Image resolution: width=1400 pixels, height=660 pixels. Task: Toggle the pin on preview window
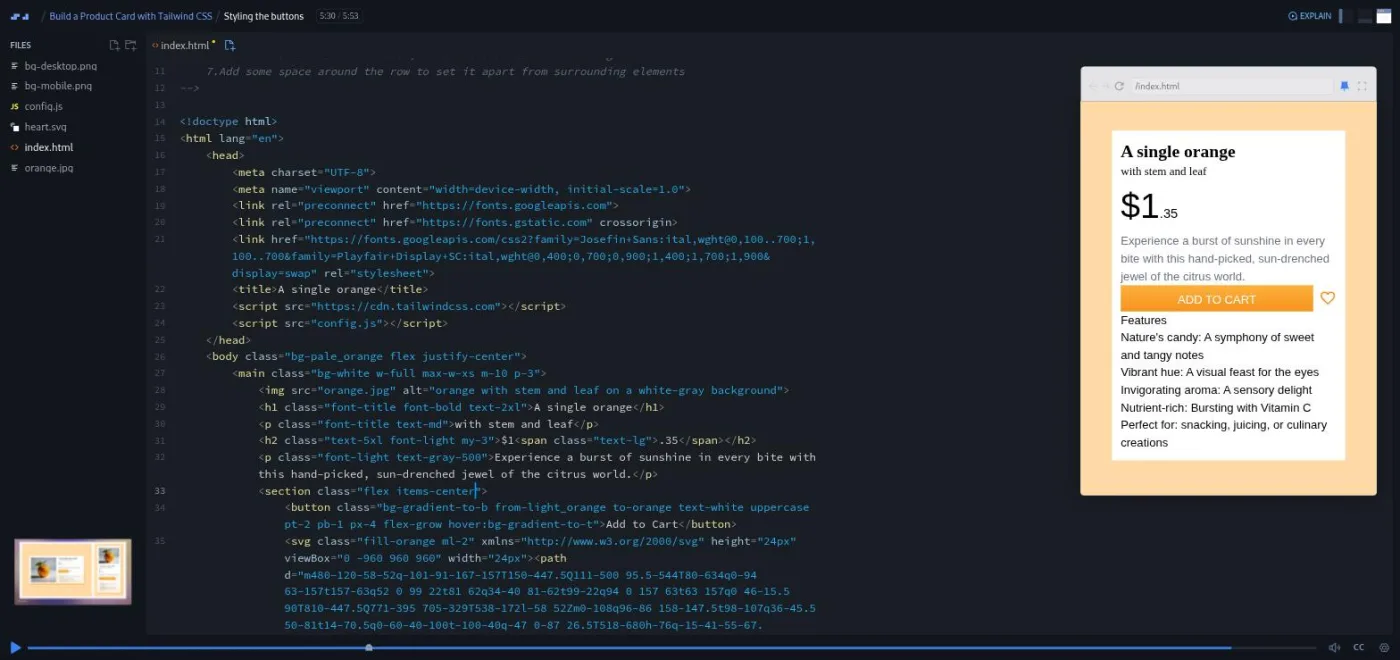1344,86
